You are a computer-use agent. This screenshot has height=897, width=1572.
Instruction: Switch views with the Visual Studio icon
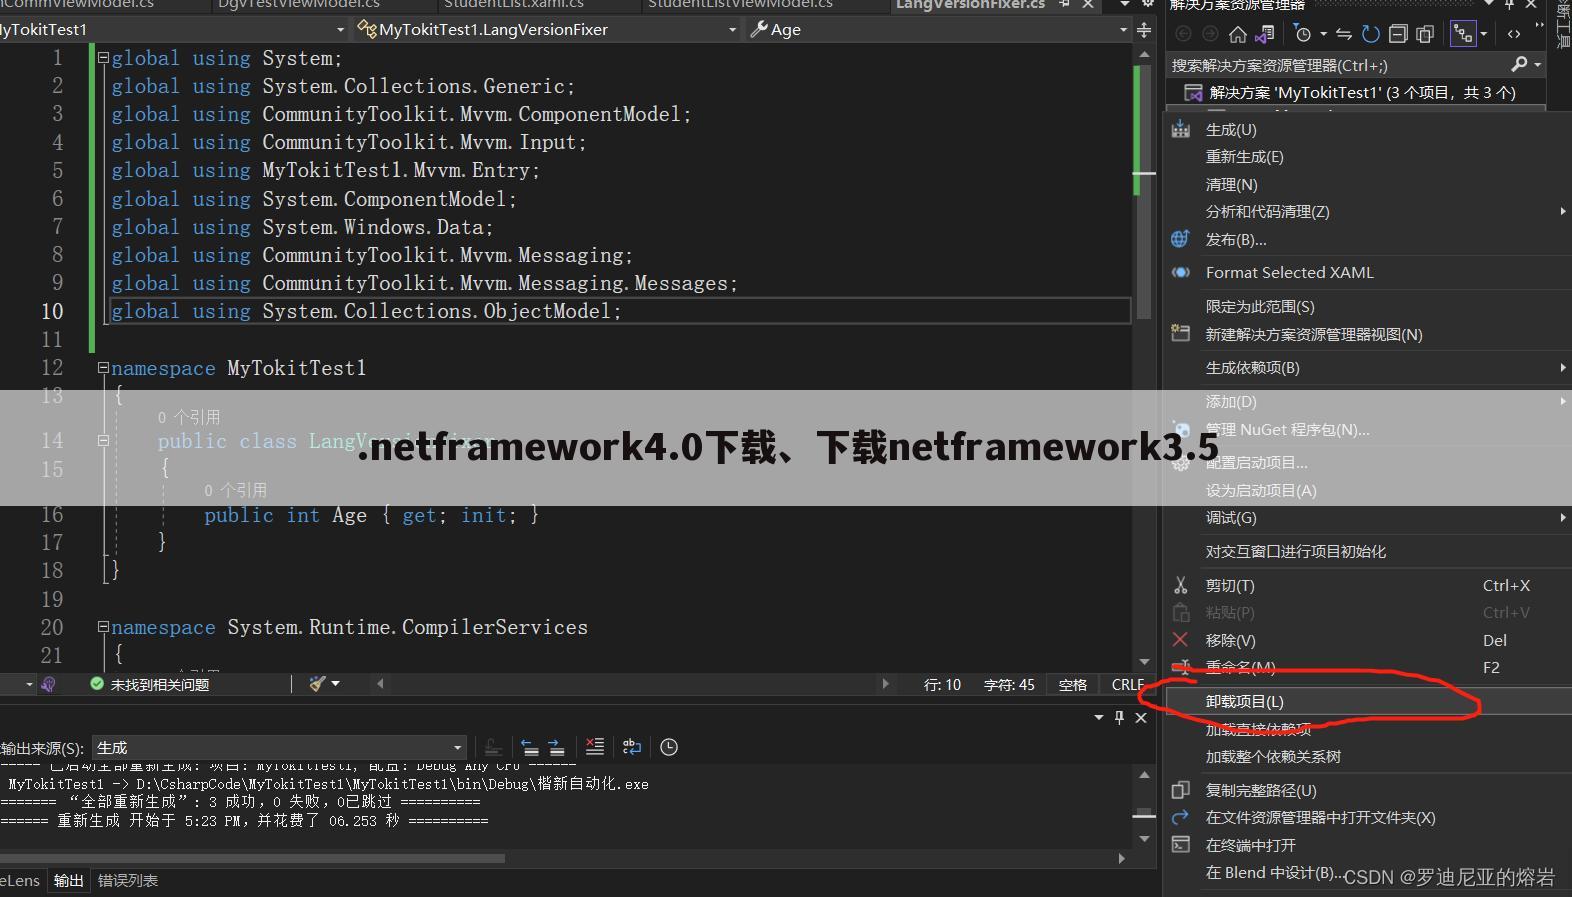(1264, 34)
